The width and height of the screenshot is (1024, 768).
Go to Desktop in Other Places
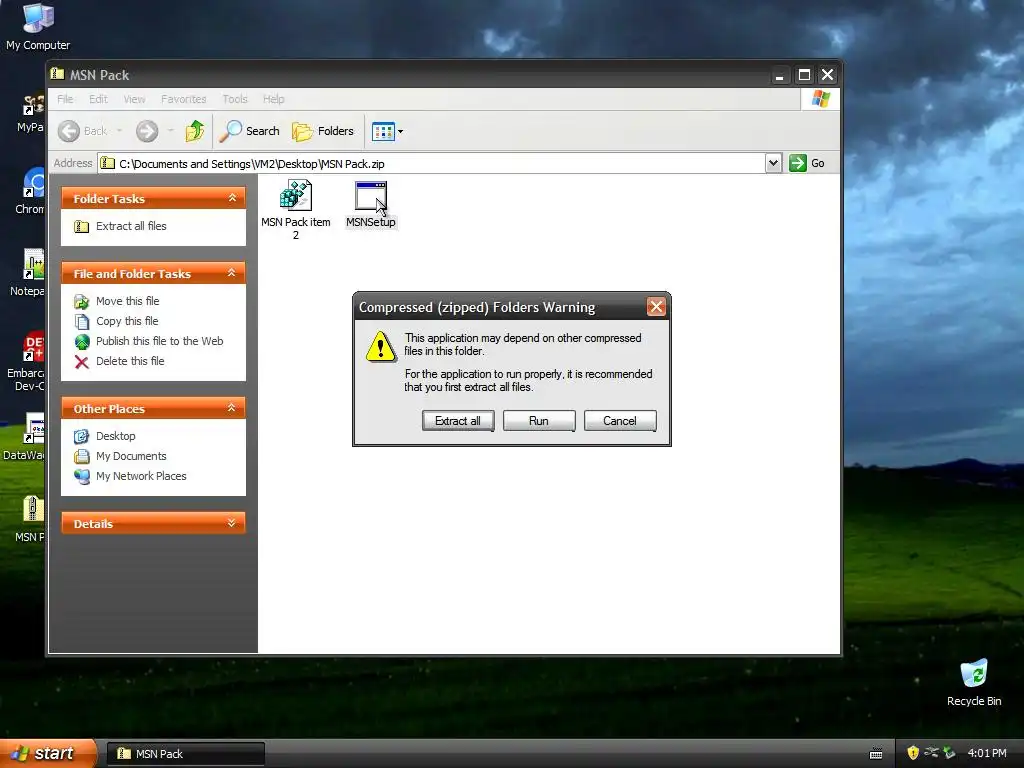tap(116, 436)
